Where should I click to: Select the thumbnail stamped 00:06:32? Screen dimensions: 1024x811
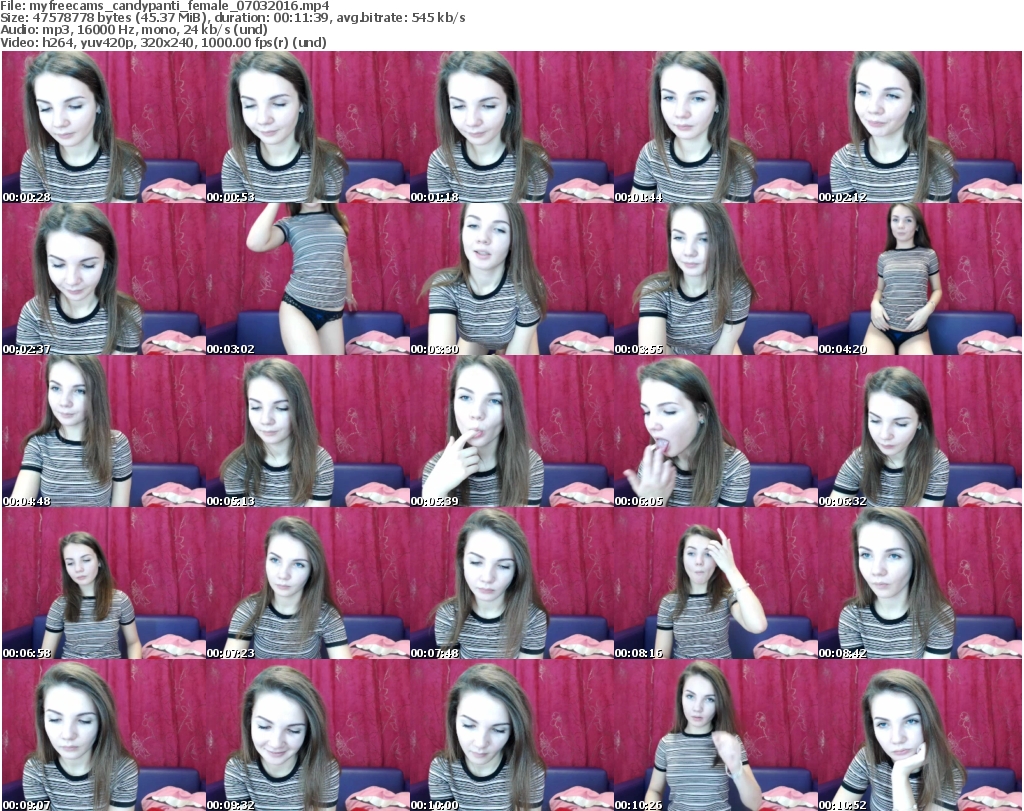click(x=919, y=432)
